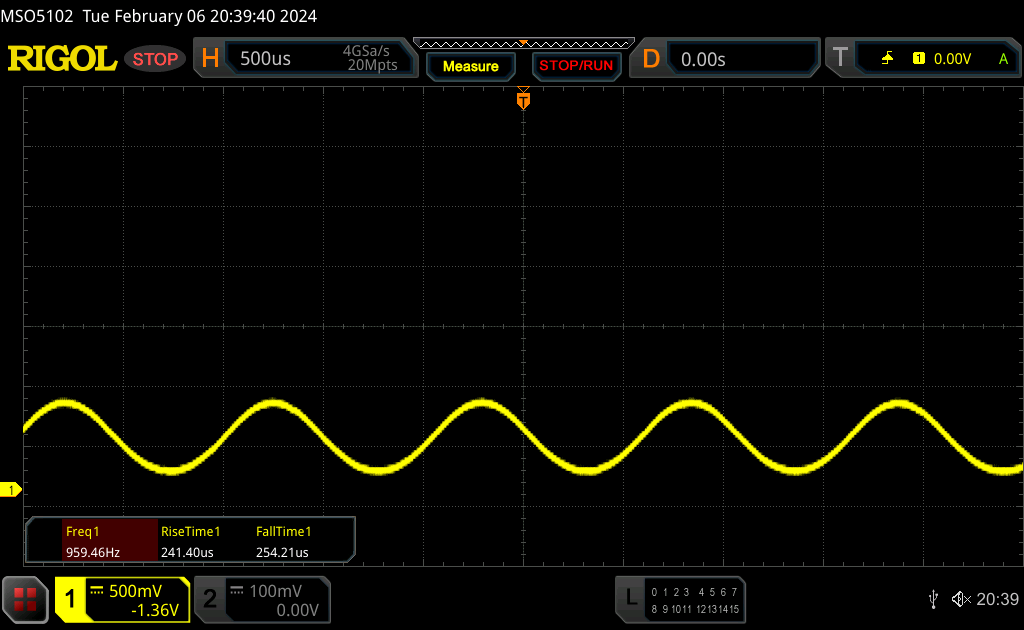Open the delay D icon
This screenshot has height=630, width=1024.
coord(651,59)
